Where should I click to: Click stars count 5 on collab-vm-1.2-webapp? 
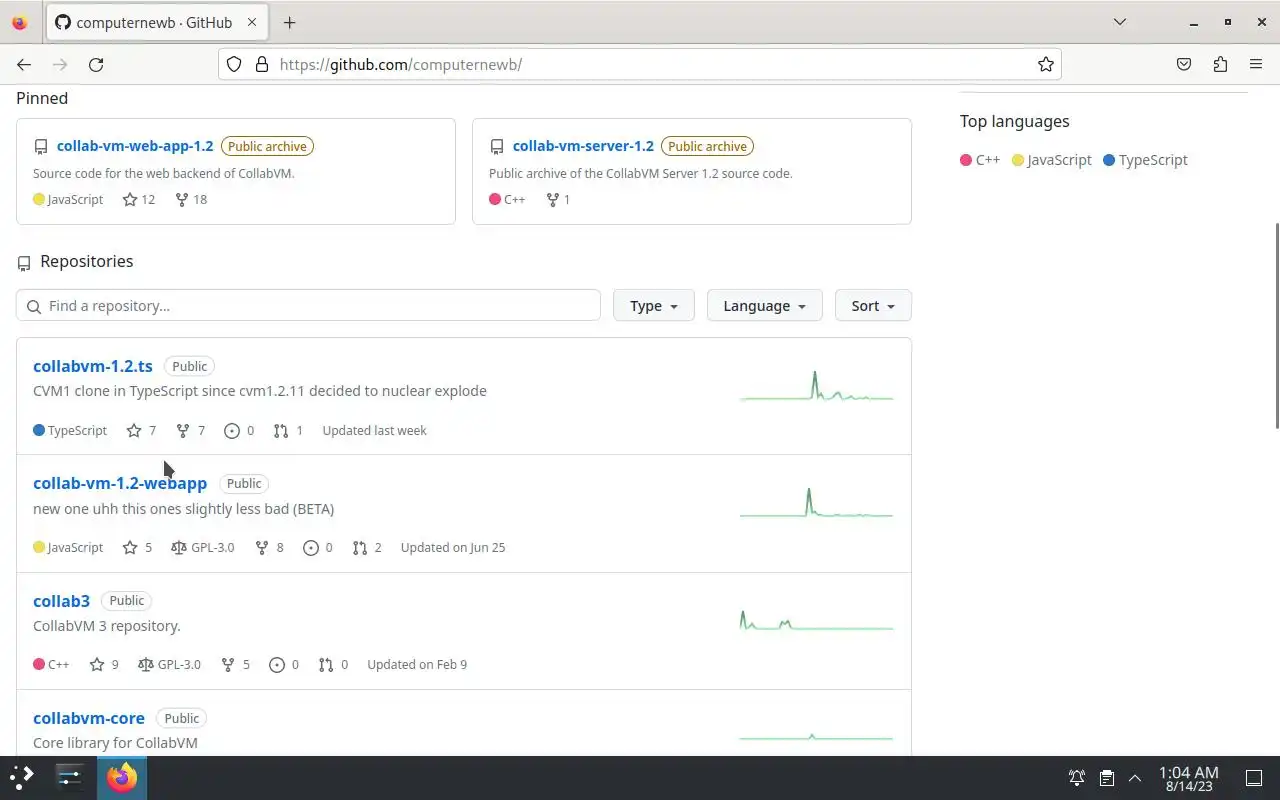click(137, 547)
